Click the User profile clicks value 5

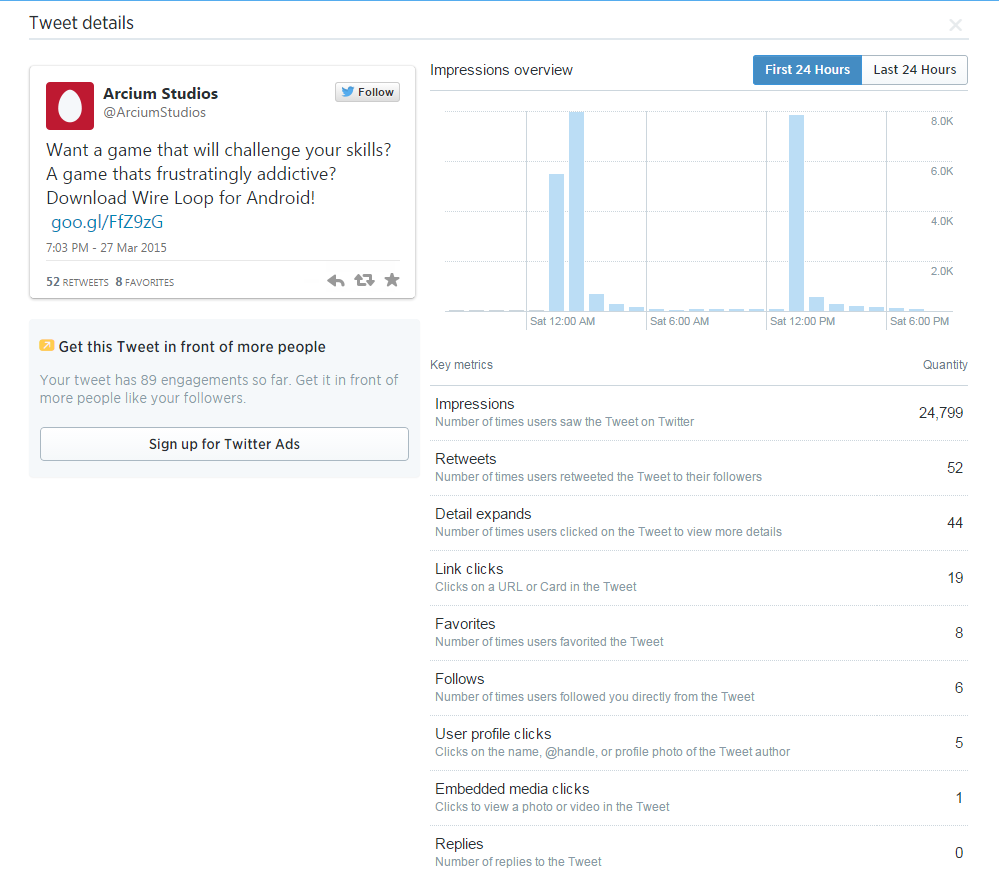(x=959, y=743)
